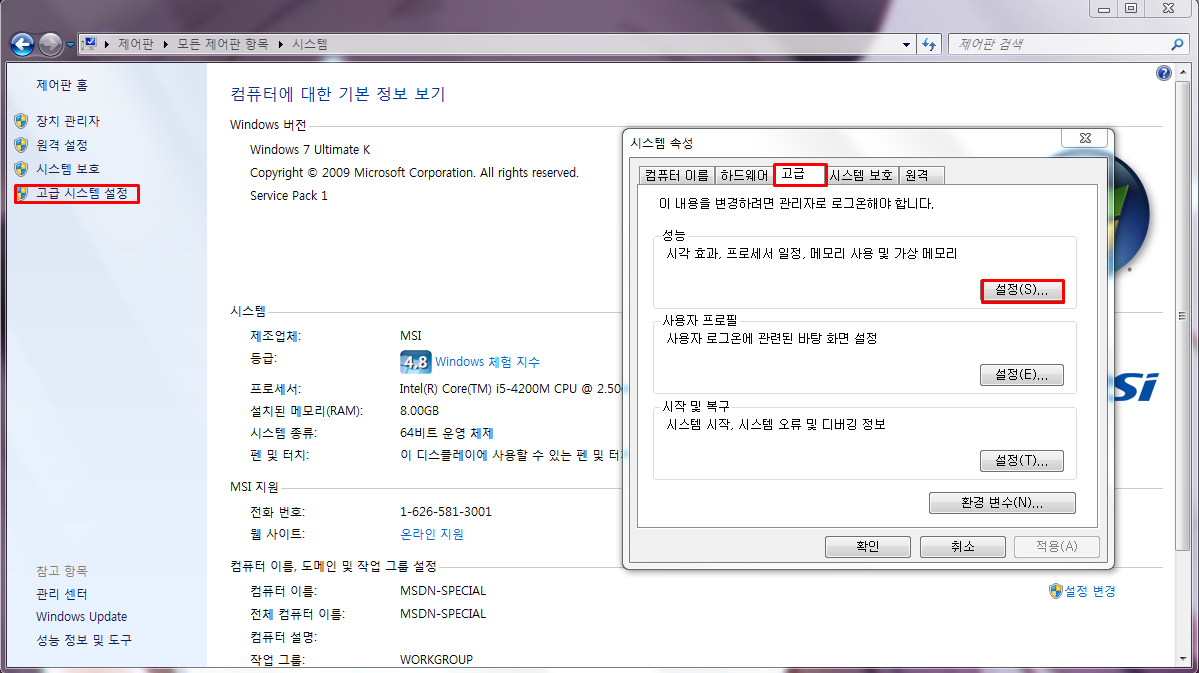Click the WORKGROUP value

point(437,659)
